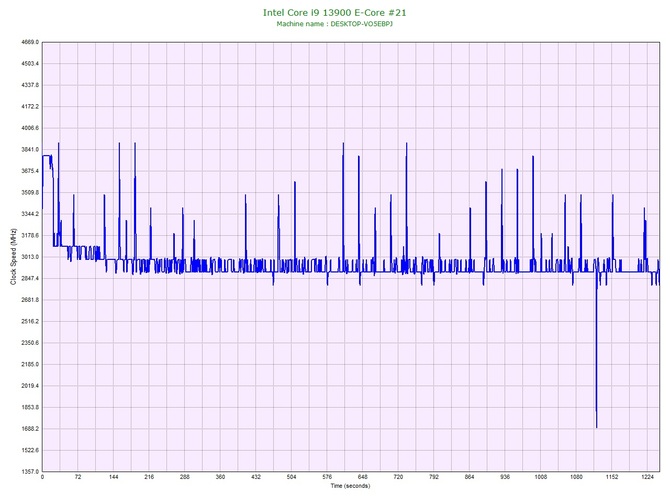Select the 2681.8 clock axis label
Viewport: 670px width, 503px height.
30,300
